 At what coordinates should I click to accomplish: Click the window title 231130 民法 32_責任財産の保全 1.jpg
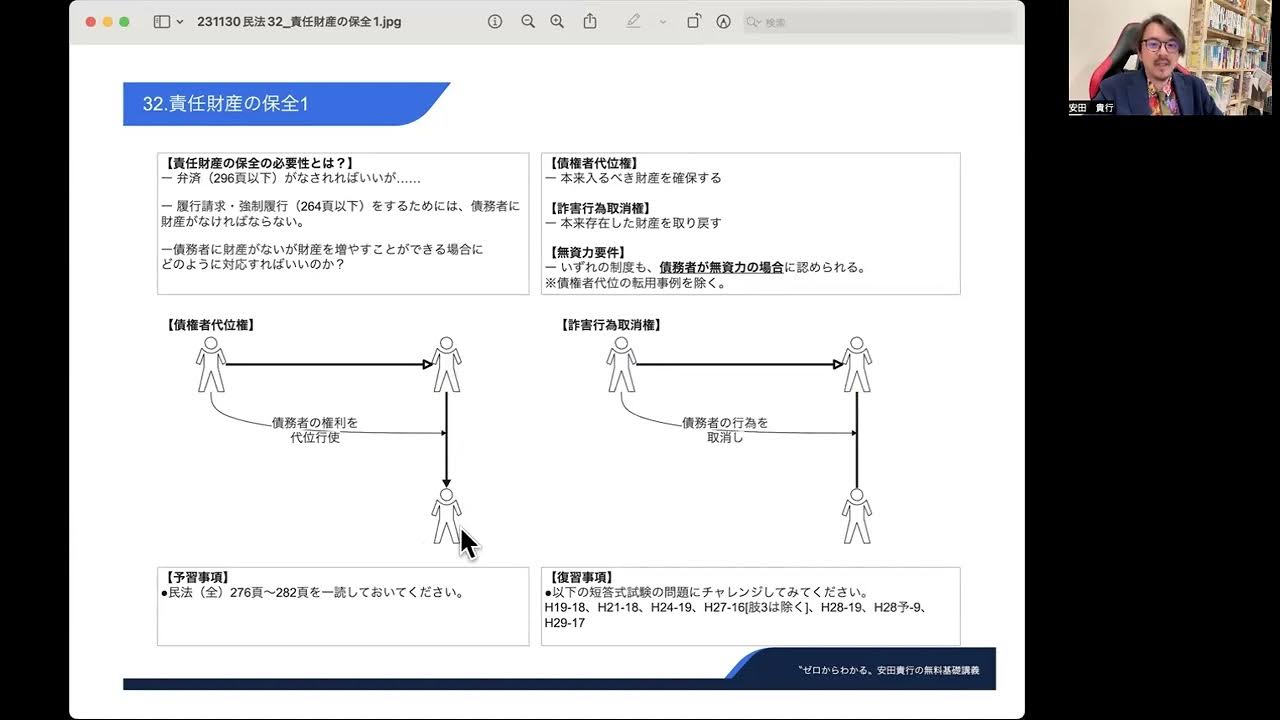(299, 22)
